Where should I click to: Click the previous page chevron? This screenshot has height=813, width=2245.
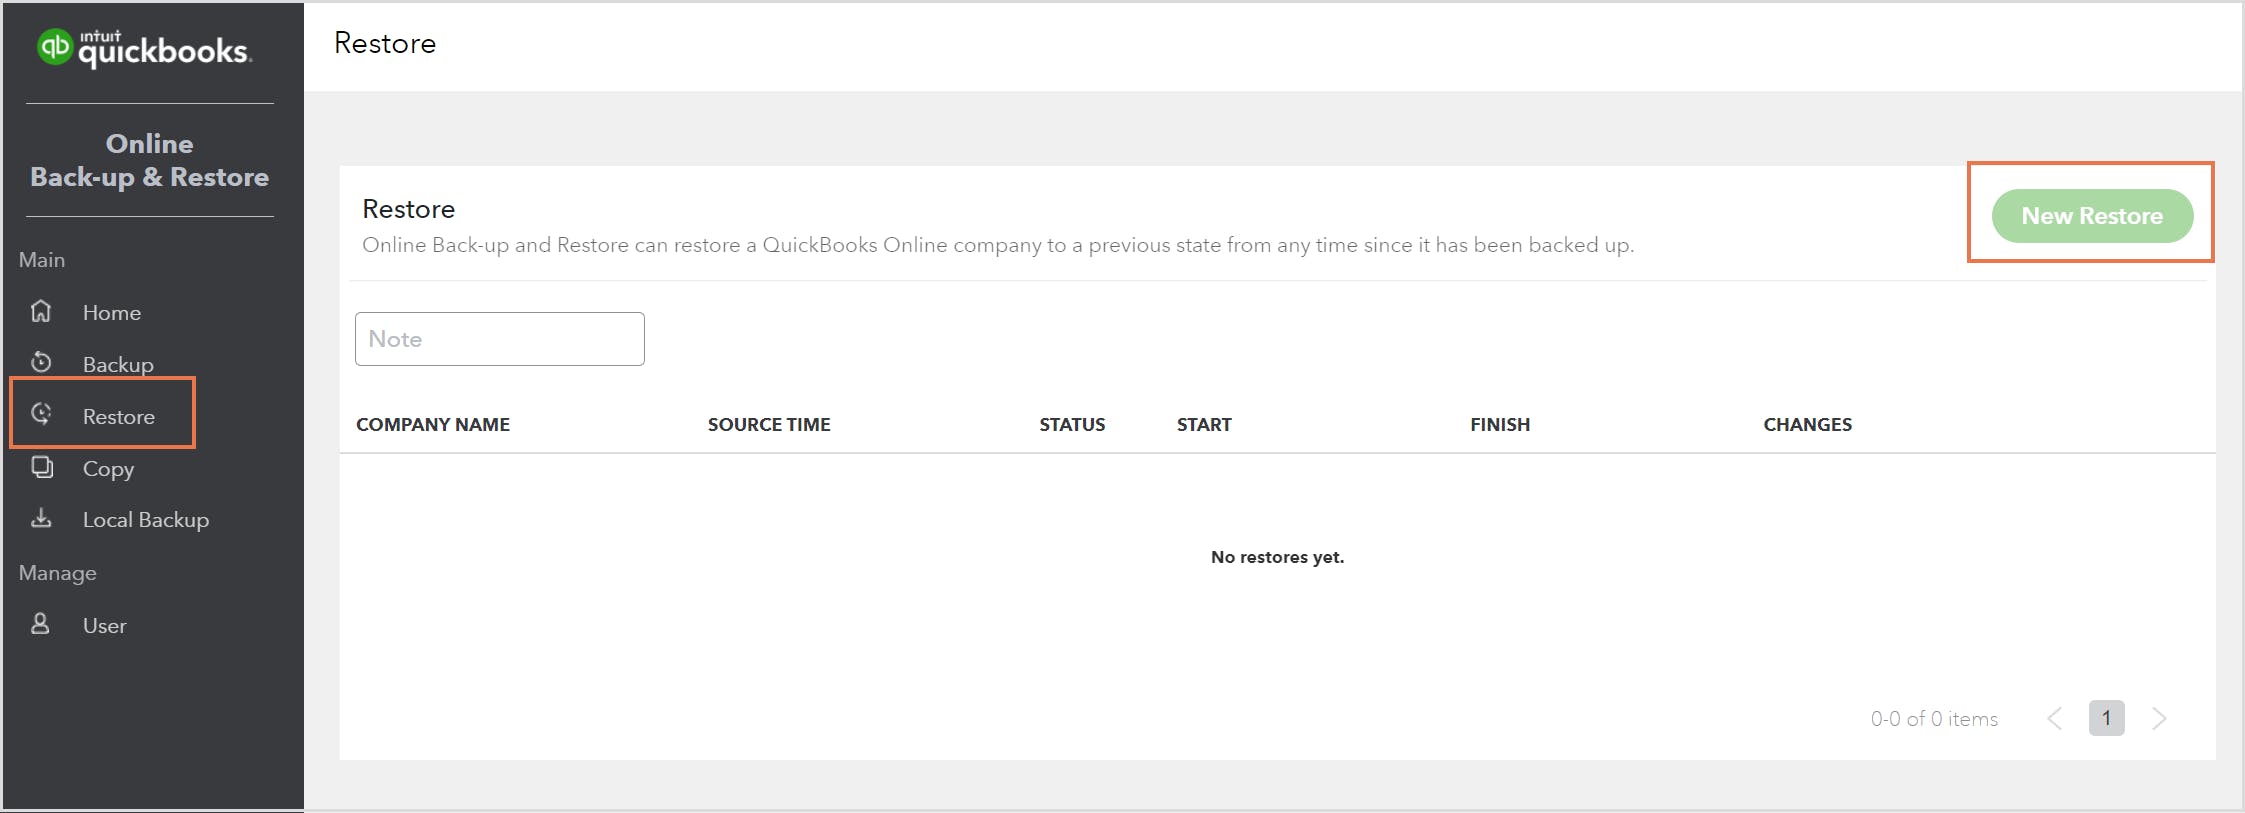click(2055, 718)
